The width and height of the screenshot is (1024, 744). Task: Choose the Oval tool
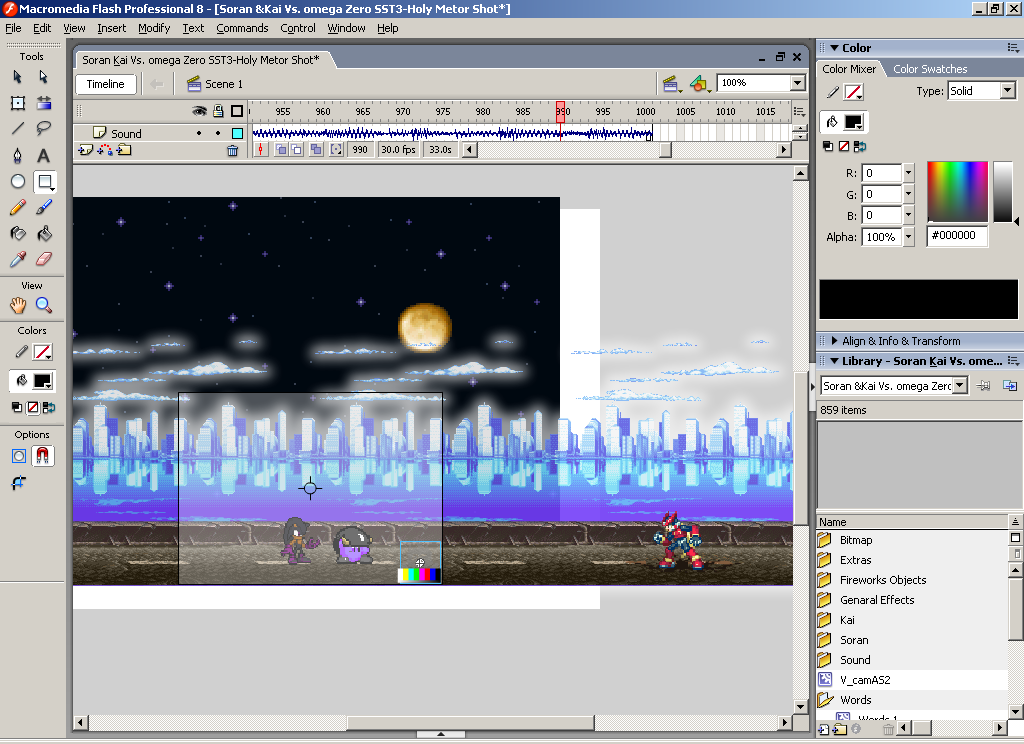pyautogui.click(x=18, y=182)
